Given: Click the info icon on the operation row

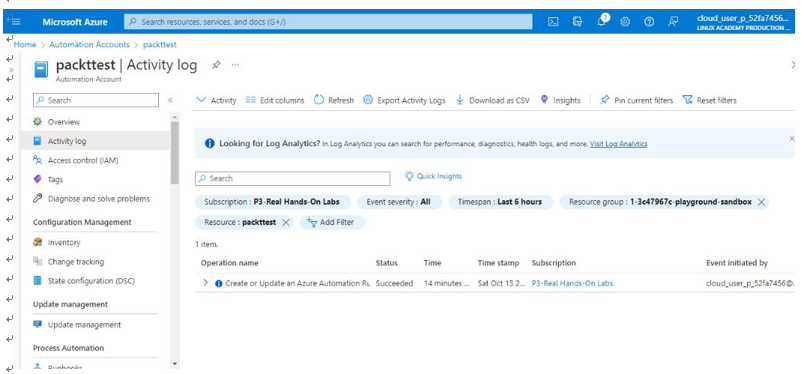Looking at the screenshot, I should point(218,283).
